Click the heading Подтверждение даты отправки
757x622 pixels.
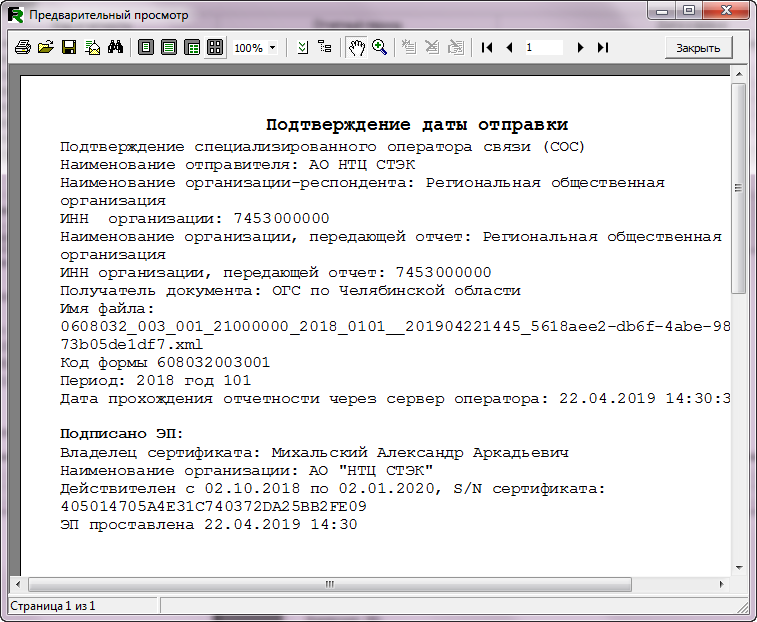[417, 125]
